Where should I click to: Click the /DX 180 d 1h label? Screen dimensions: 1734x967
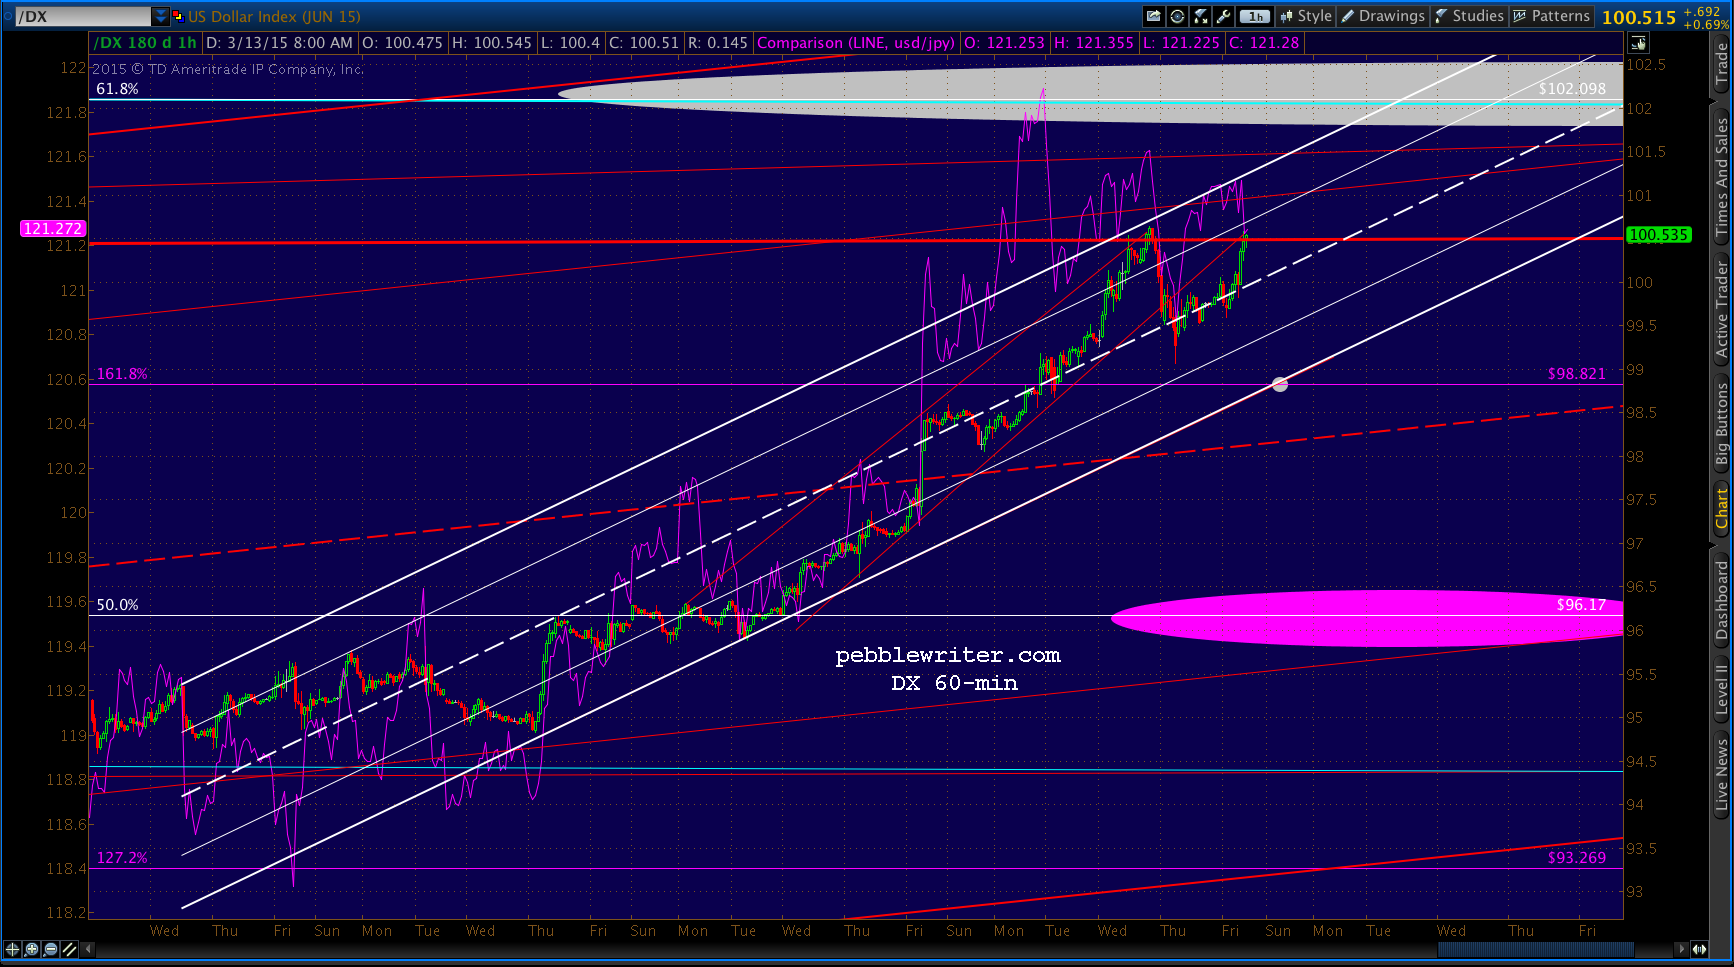pyautogui.click(x=145, y=43)
